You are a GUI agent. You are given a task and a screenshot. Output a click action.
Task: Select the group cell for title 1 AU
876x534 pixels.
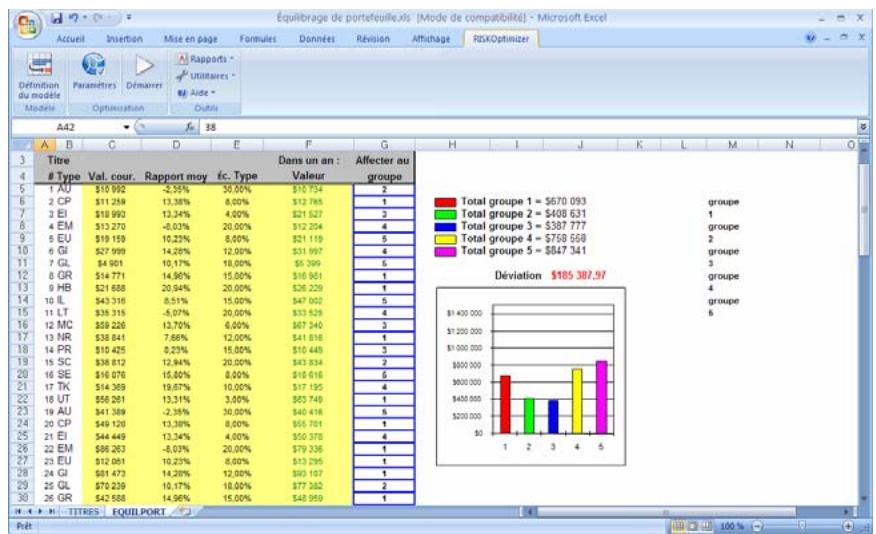[384, 189]
